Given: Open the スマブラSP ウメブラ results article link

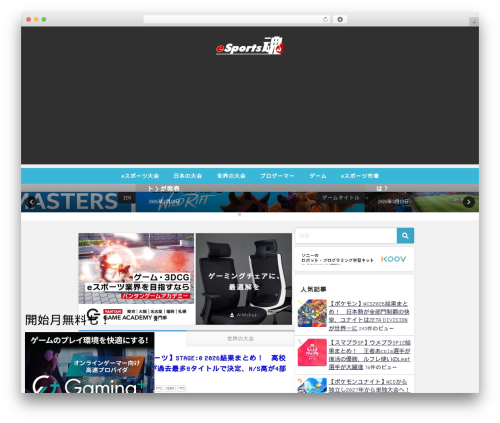Looking at the screenshot, I should tap(369, 355).
